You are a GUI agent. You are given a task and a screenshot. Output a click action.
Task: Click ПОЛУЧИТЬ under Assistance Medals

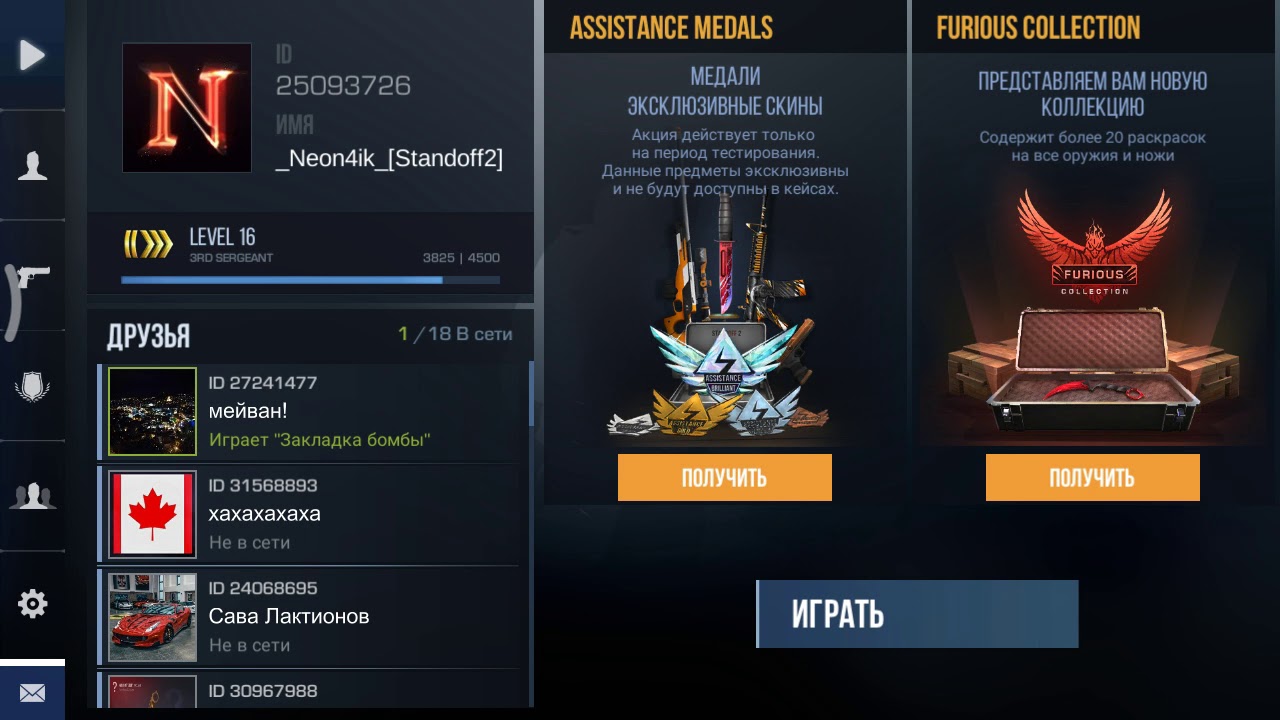pos(724,478)
